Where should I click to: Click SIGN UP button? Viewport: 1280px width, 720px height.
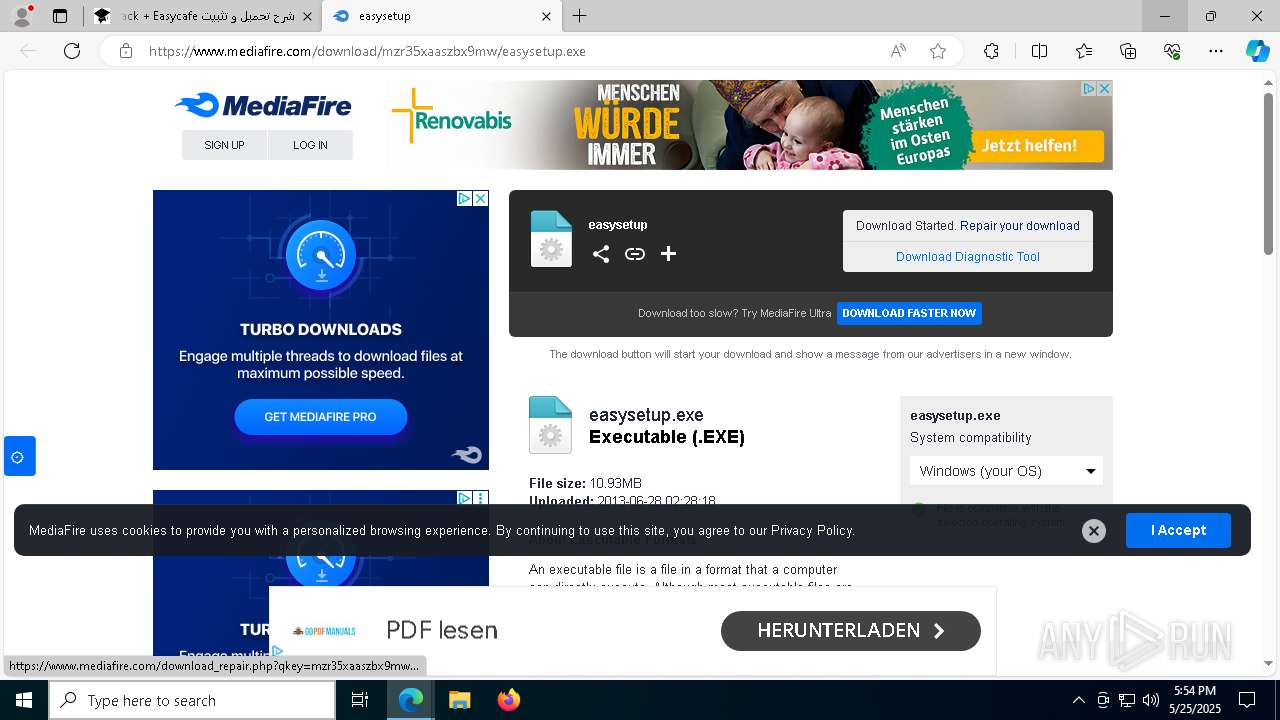coord(224,145)
